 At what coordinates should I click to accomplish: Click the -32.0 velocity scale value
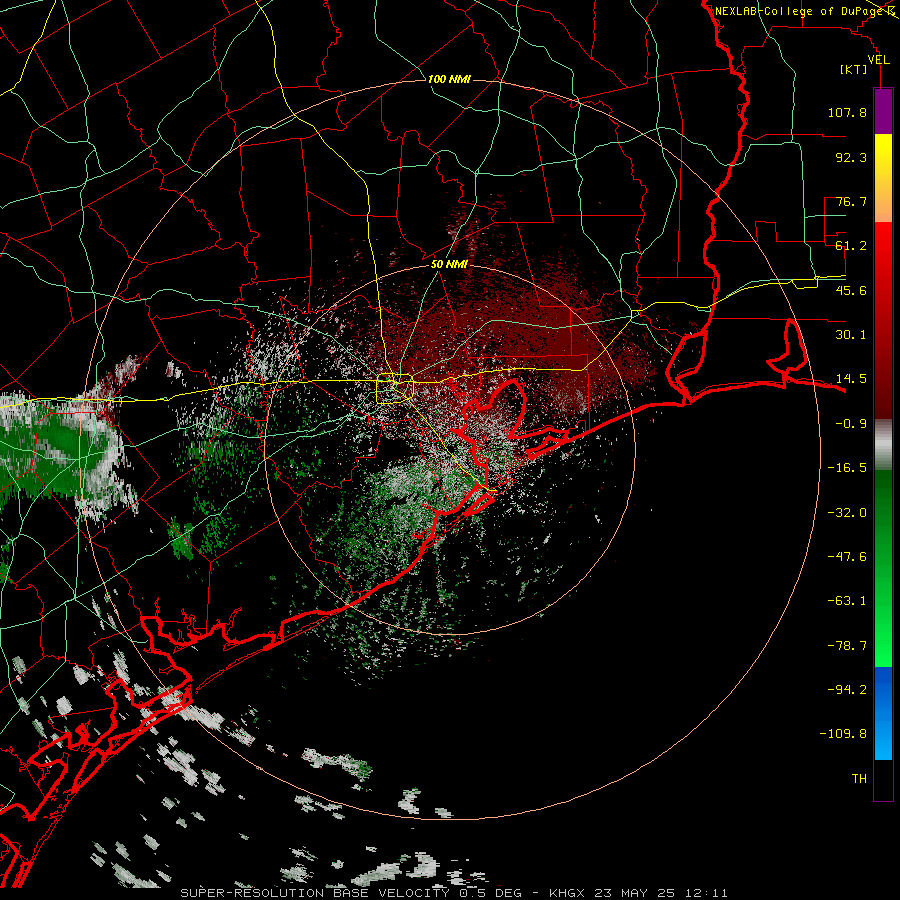pyautogui.click(x=847, y=513)
